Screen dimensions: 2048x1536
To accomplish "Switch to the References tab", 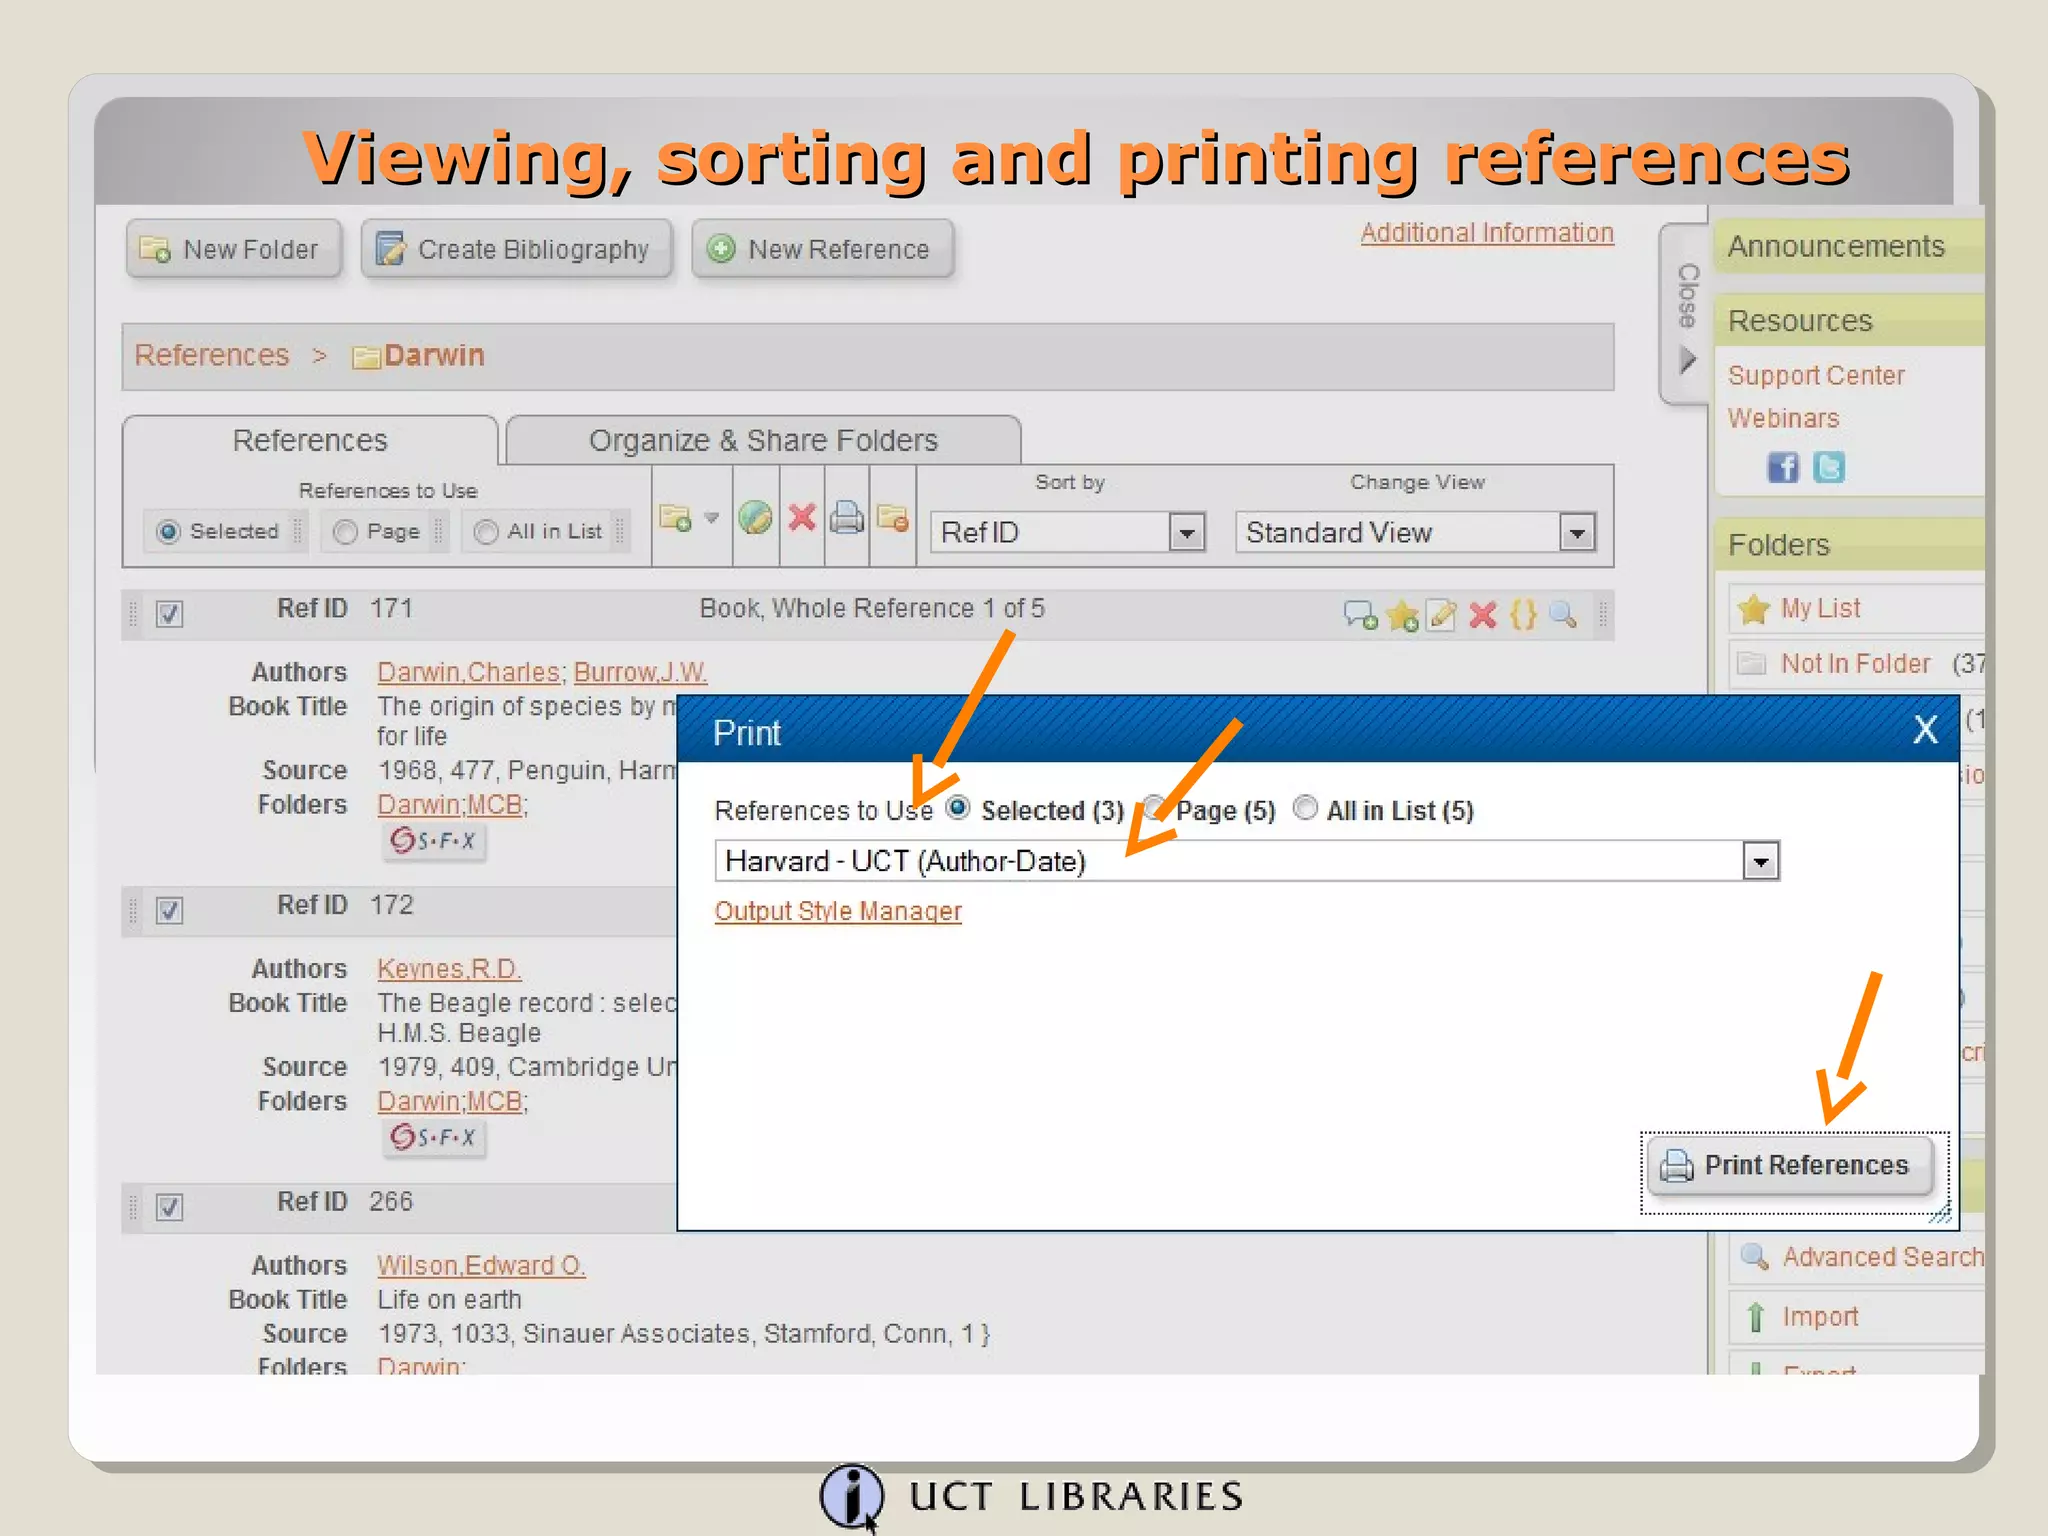I will pyautogui.click(x=310, y=441).
